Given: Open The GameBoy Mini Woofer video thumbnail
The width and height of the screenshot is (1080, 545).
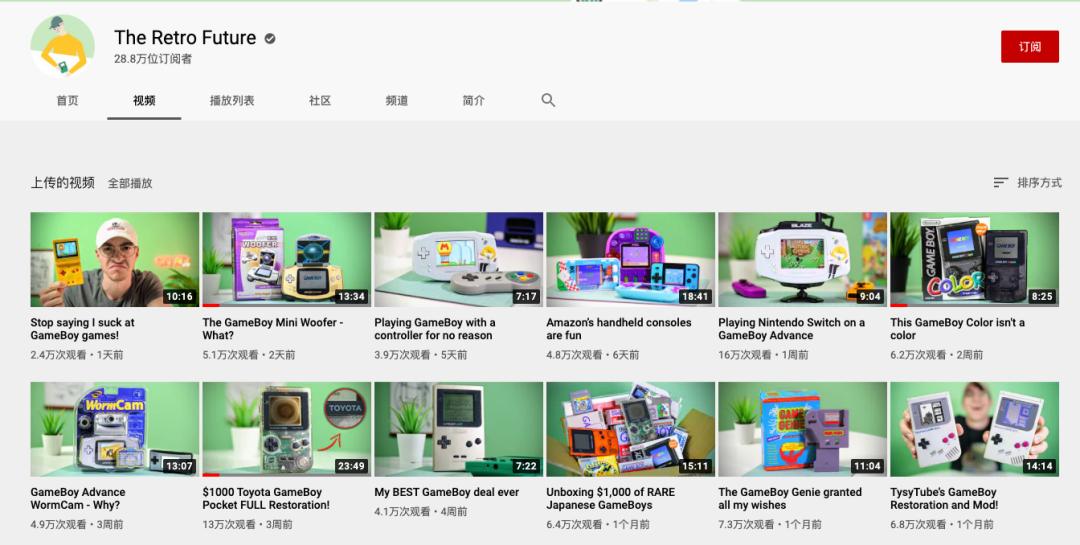Looking at the screenshot, I should tap(287, 259).
